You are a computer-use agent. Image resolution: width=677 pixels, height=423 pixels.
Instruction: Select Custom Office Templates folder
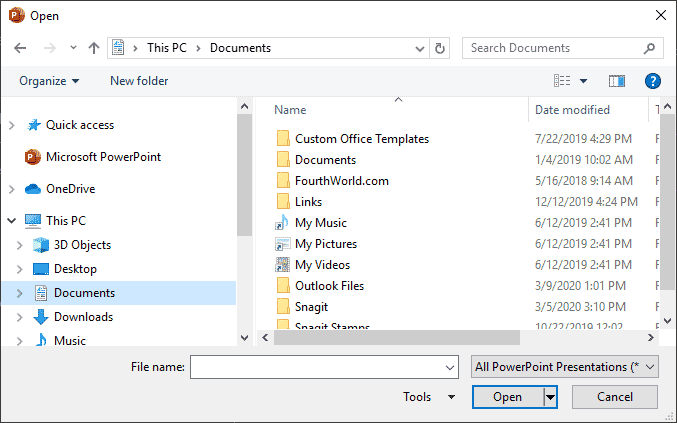(x=362, y=139)
